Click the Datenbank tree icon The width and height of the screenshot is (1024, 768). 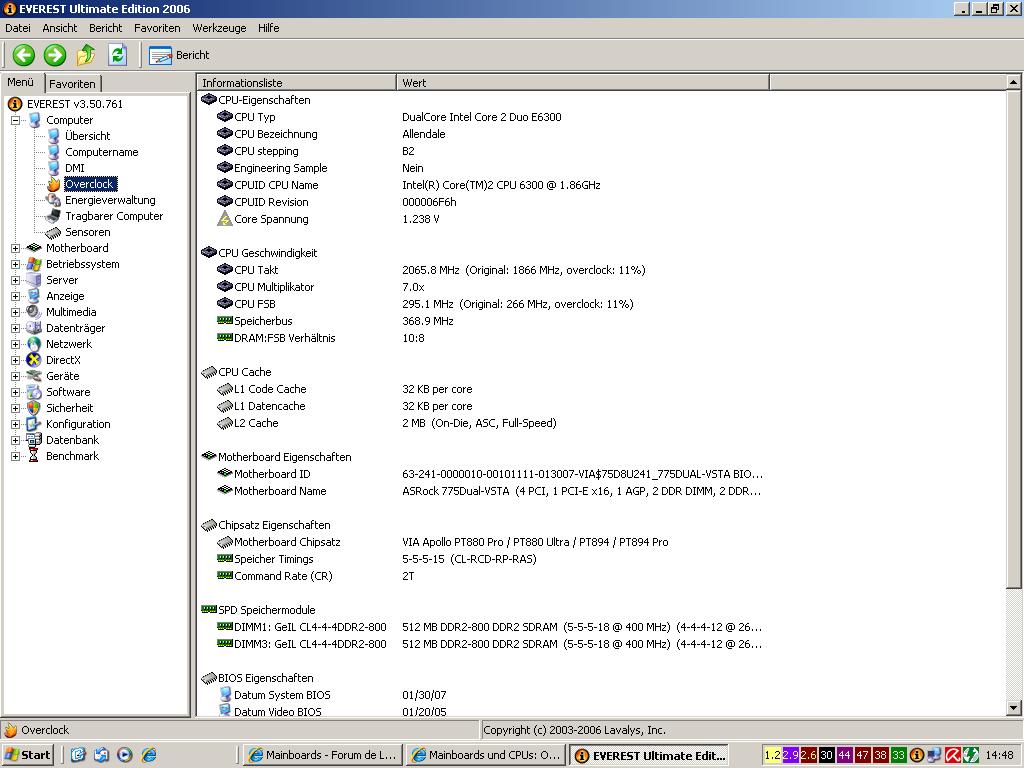(34, 440)
